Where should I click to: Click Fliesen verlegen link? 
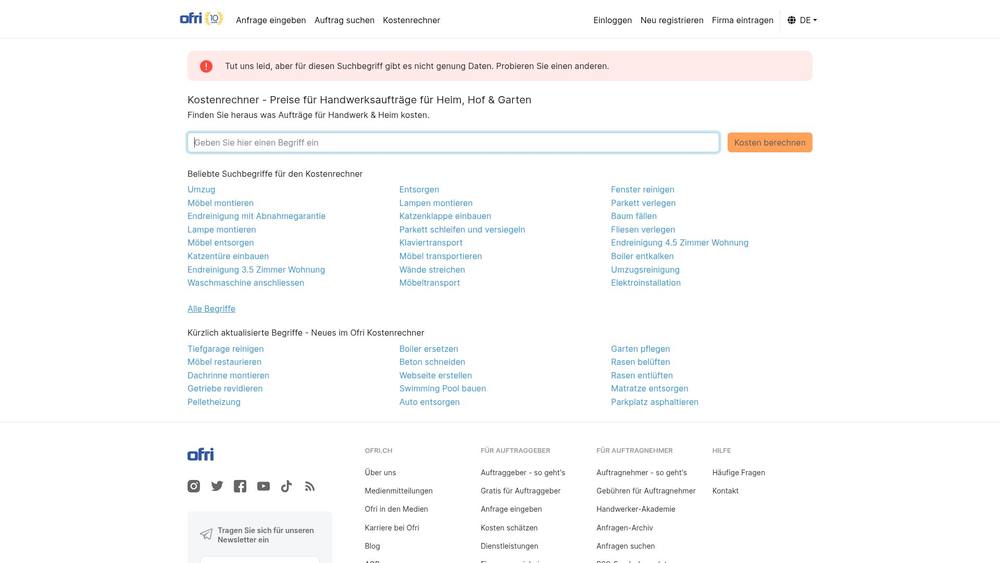pyautogui.click(x=643, y=230)
